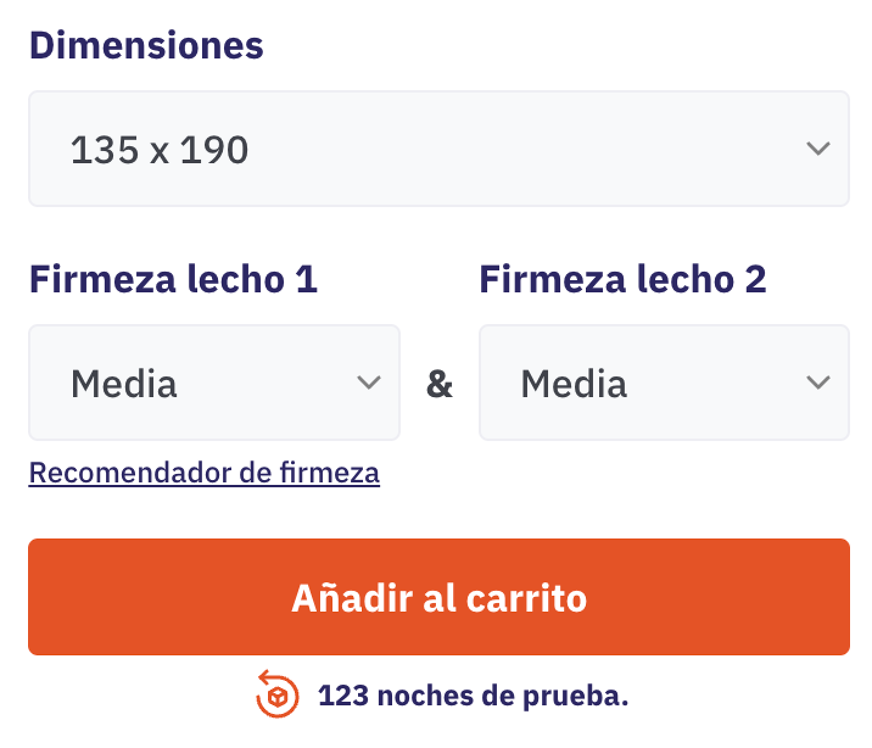Click the chevron on the Dimensiones selector
Image resolution: width=872 pixels, height=748 pixels.
pos(818,148)
